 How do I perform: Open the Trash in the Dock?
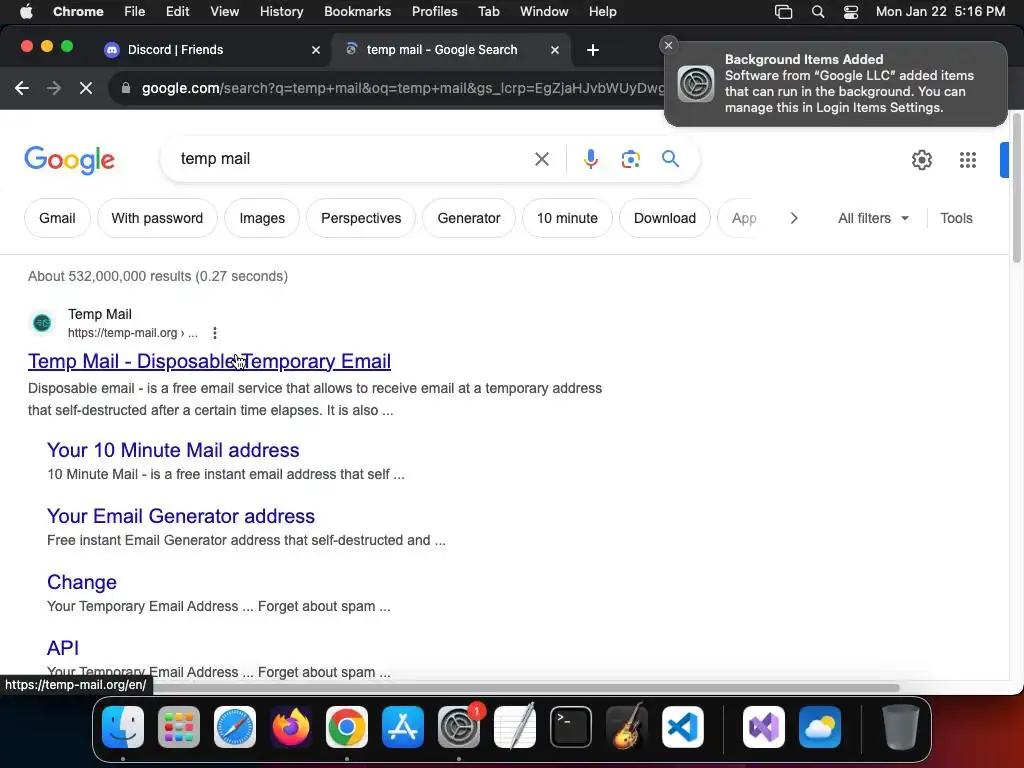click(901, 727)
